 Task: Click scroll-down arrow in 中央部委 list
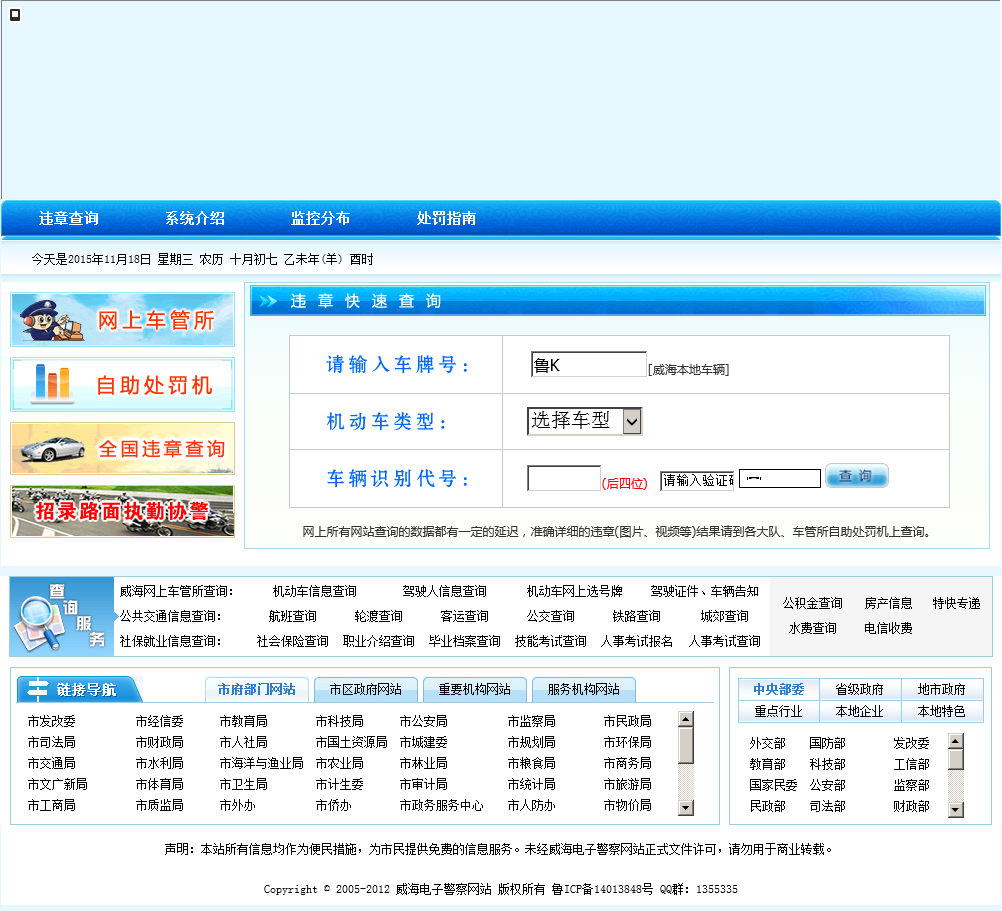click(955, 810)
